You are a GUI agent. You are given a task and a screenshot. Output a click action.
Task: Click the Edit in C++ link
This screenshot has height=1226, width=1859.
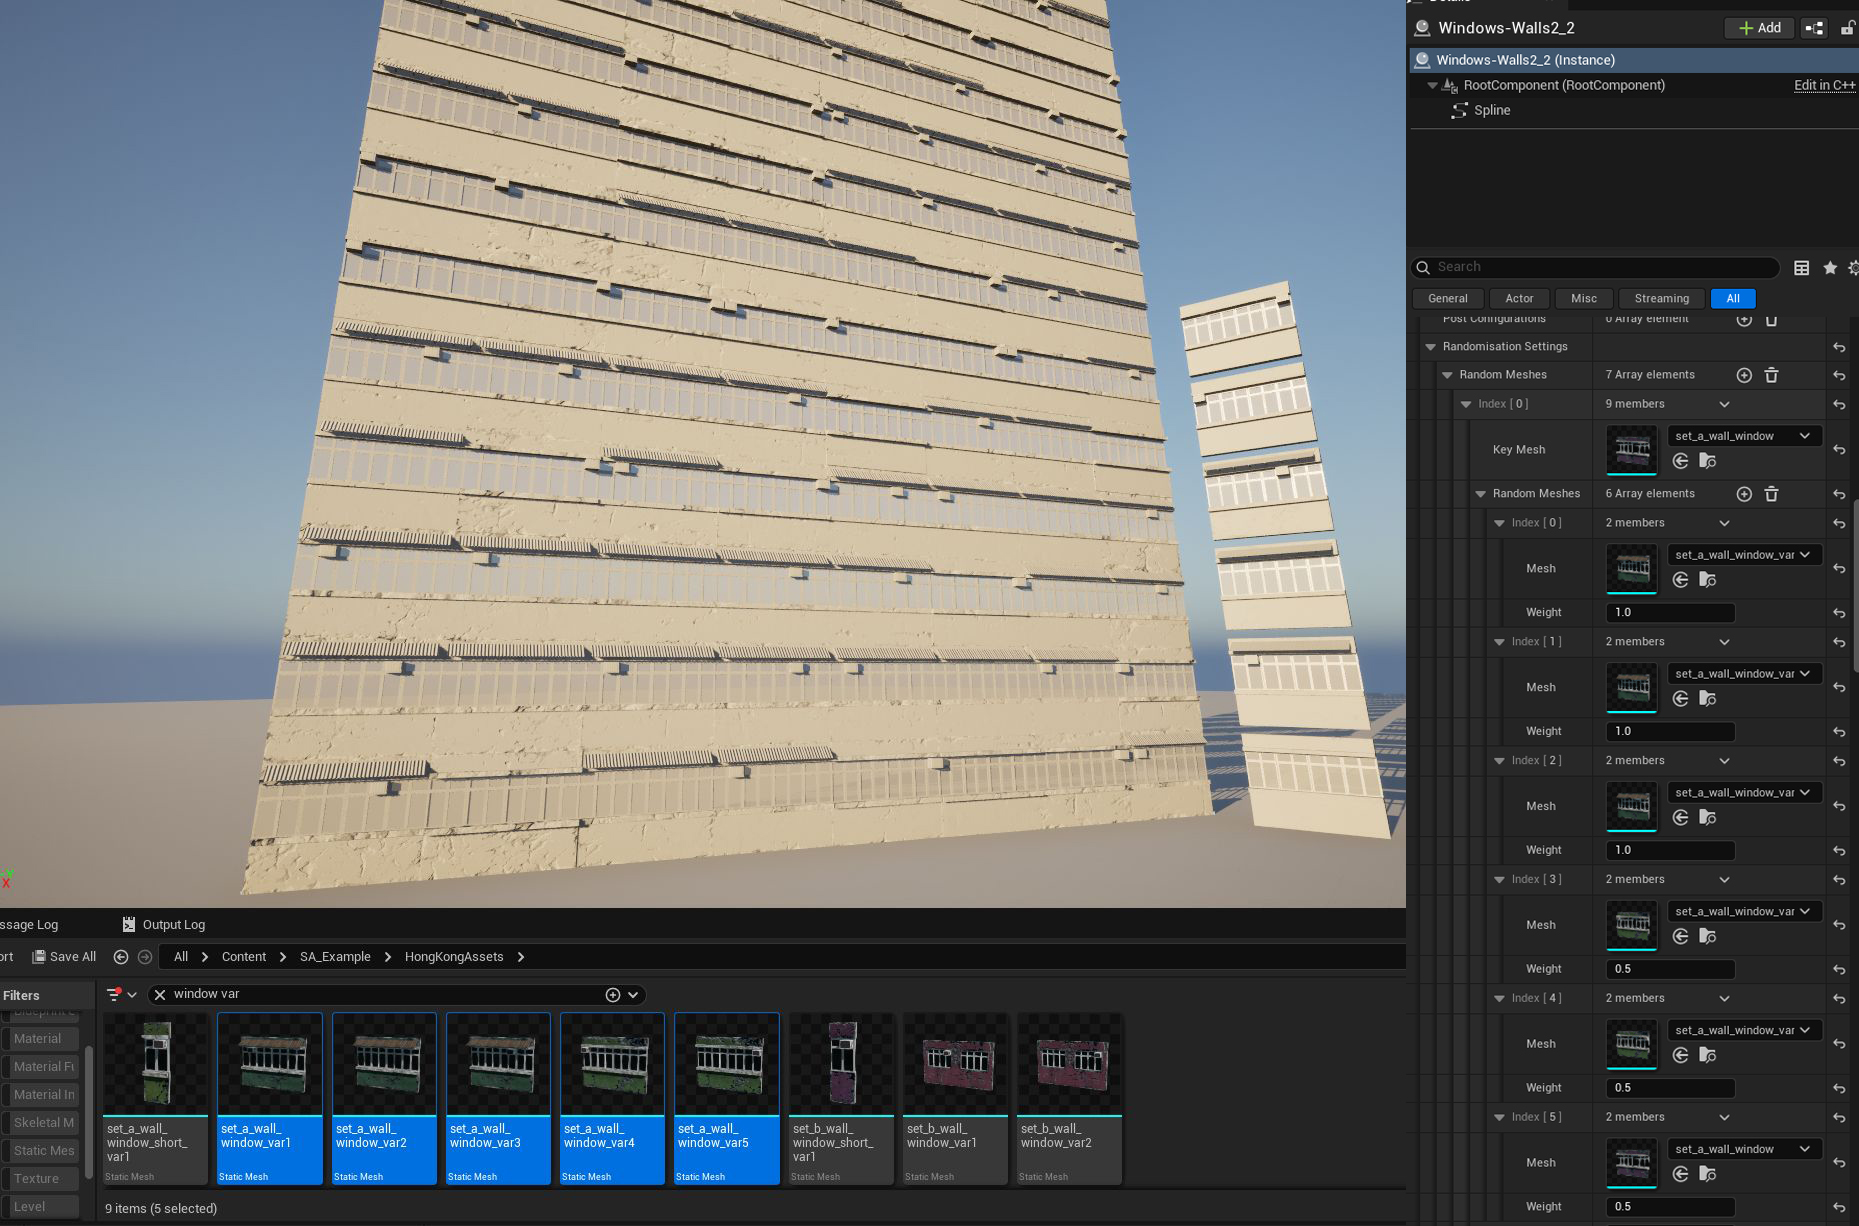pos(1824,85)
